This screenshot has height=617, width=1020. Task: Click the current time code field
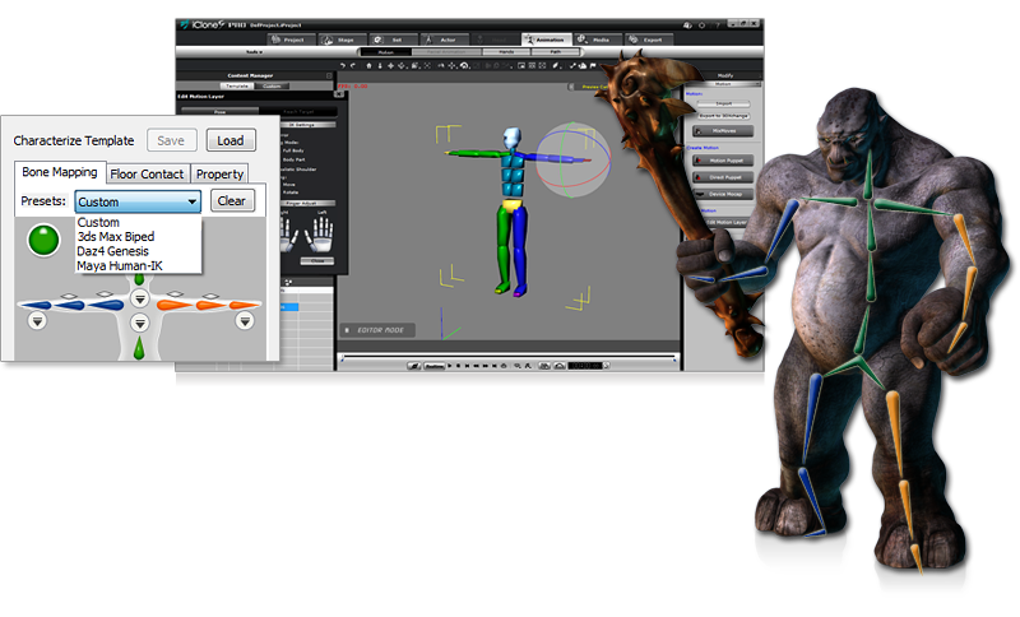click(585, 366)
